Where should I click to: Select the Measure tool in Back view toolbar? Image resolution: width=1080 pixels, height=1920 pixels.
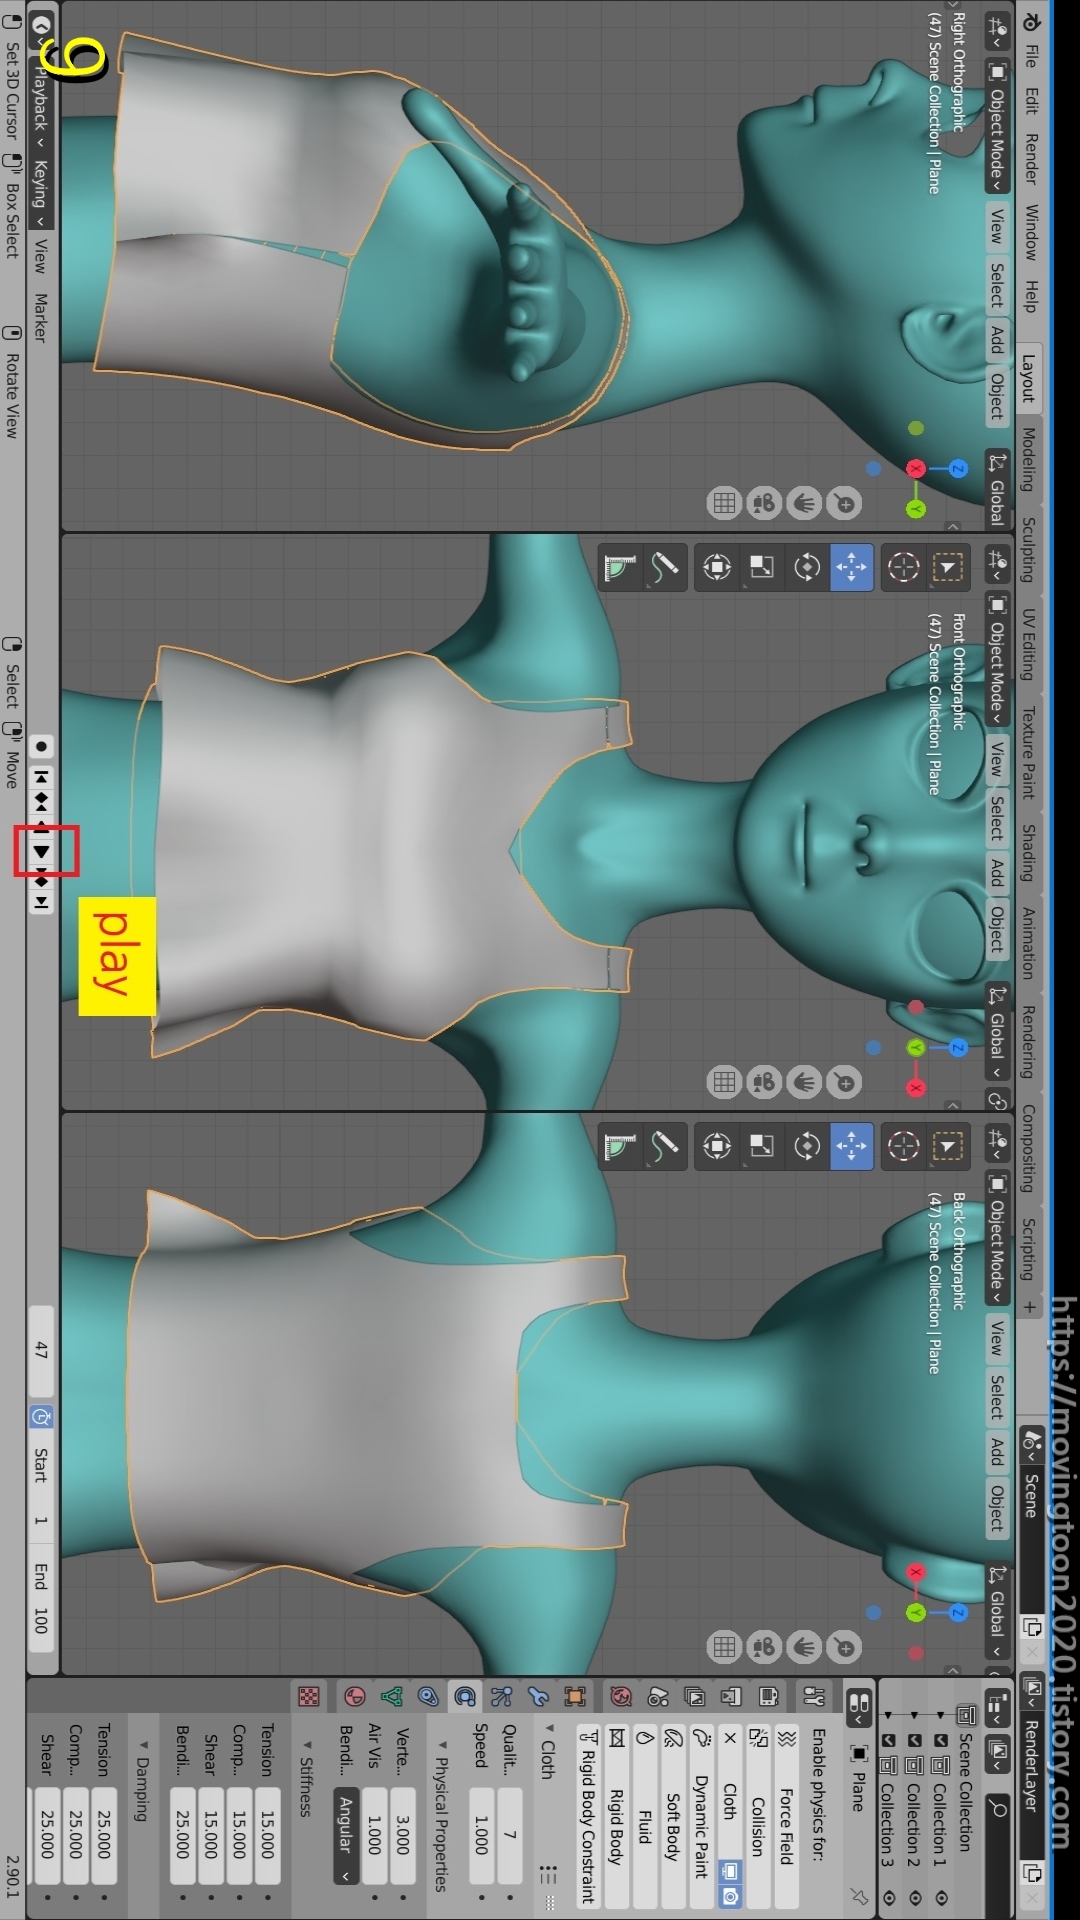[x=620, y=1146]
